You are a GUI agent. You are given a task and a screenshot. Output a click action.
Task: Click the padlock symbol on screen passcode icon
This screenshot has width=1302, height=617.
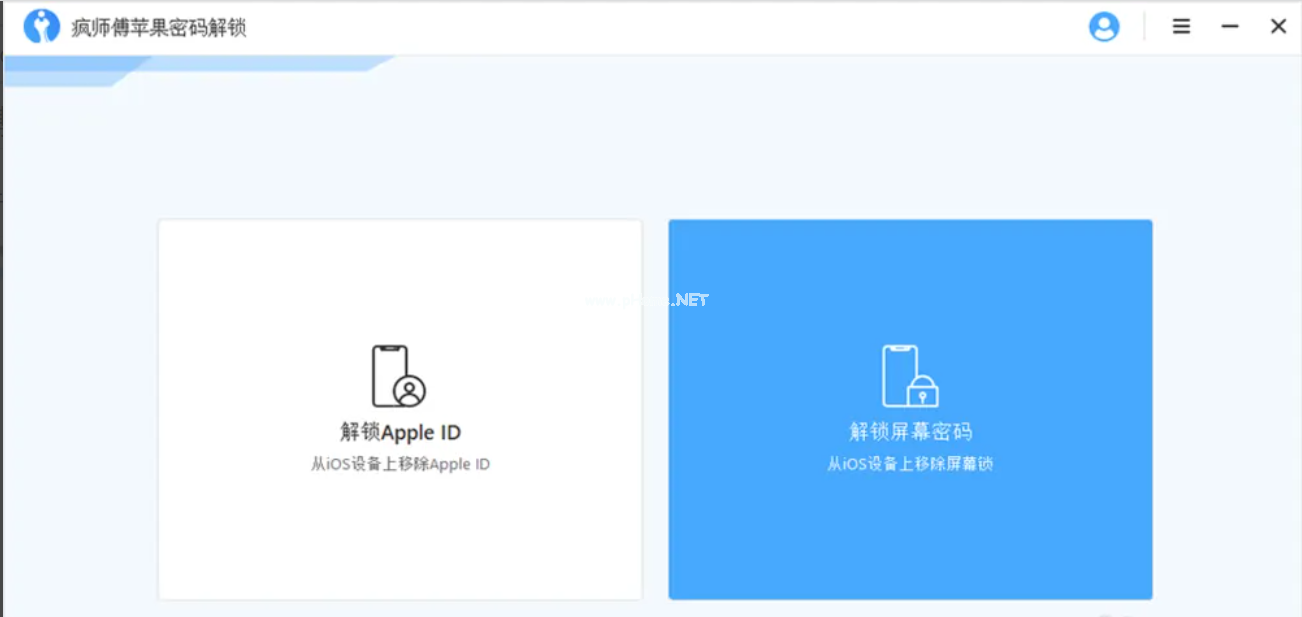coord(923,391)
